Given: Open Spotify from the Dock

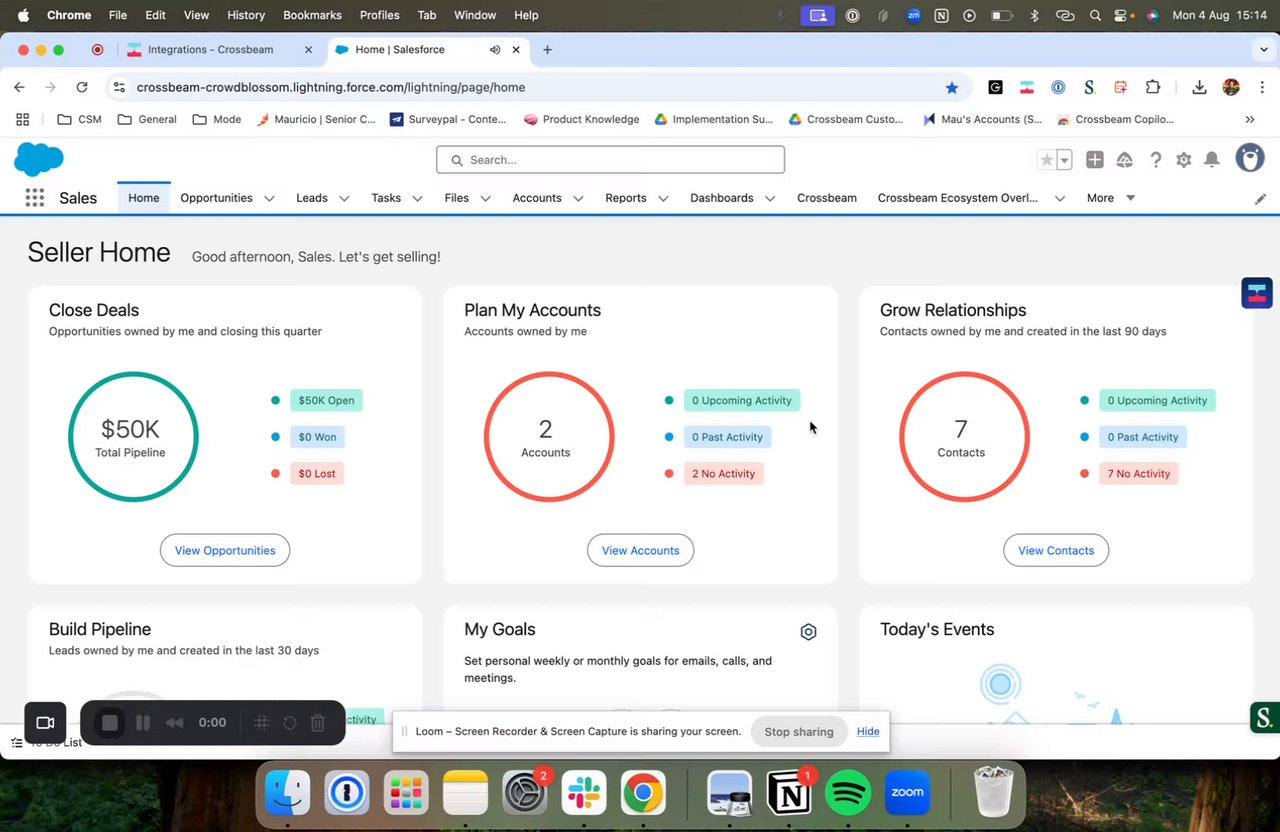Looking at the screenshot, I should [848, 794].
